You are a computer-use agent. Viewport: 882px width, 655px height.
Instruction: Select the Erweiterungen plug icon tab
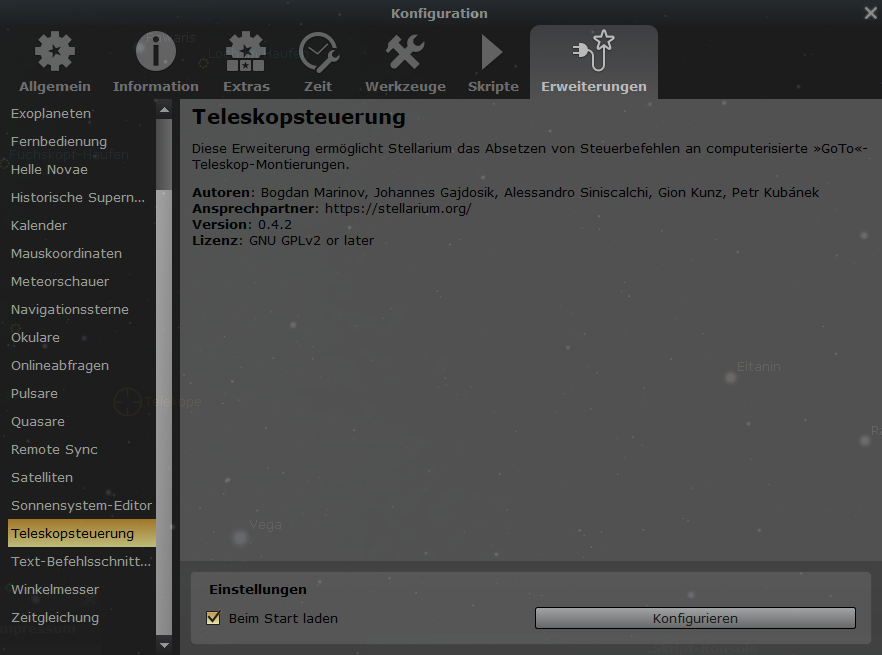[x=593, y=62]
